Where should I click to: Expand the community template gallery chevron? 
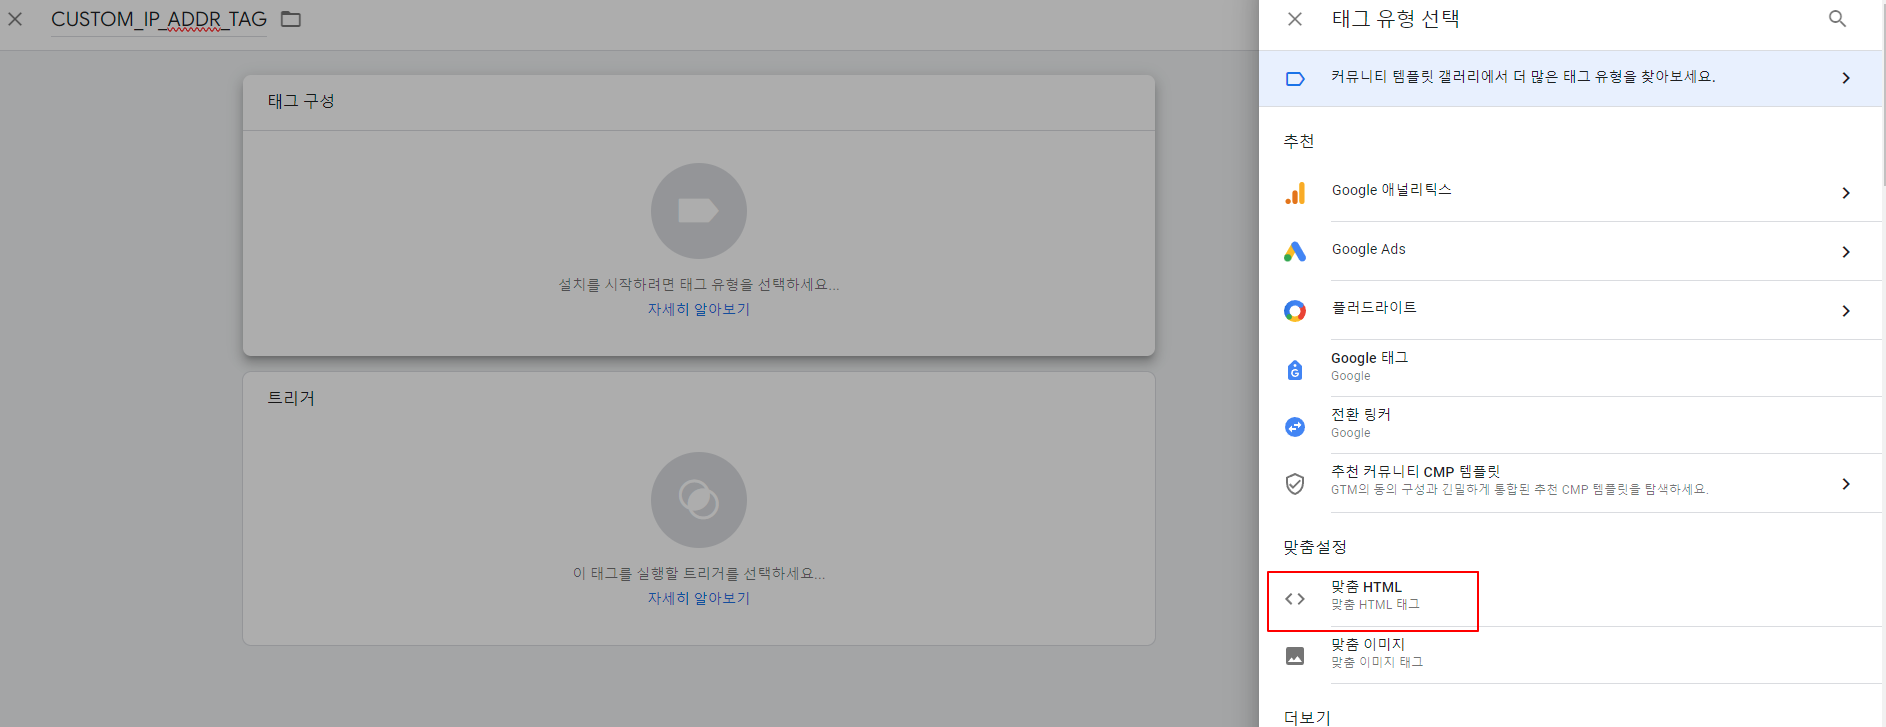point(1846,78)
